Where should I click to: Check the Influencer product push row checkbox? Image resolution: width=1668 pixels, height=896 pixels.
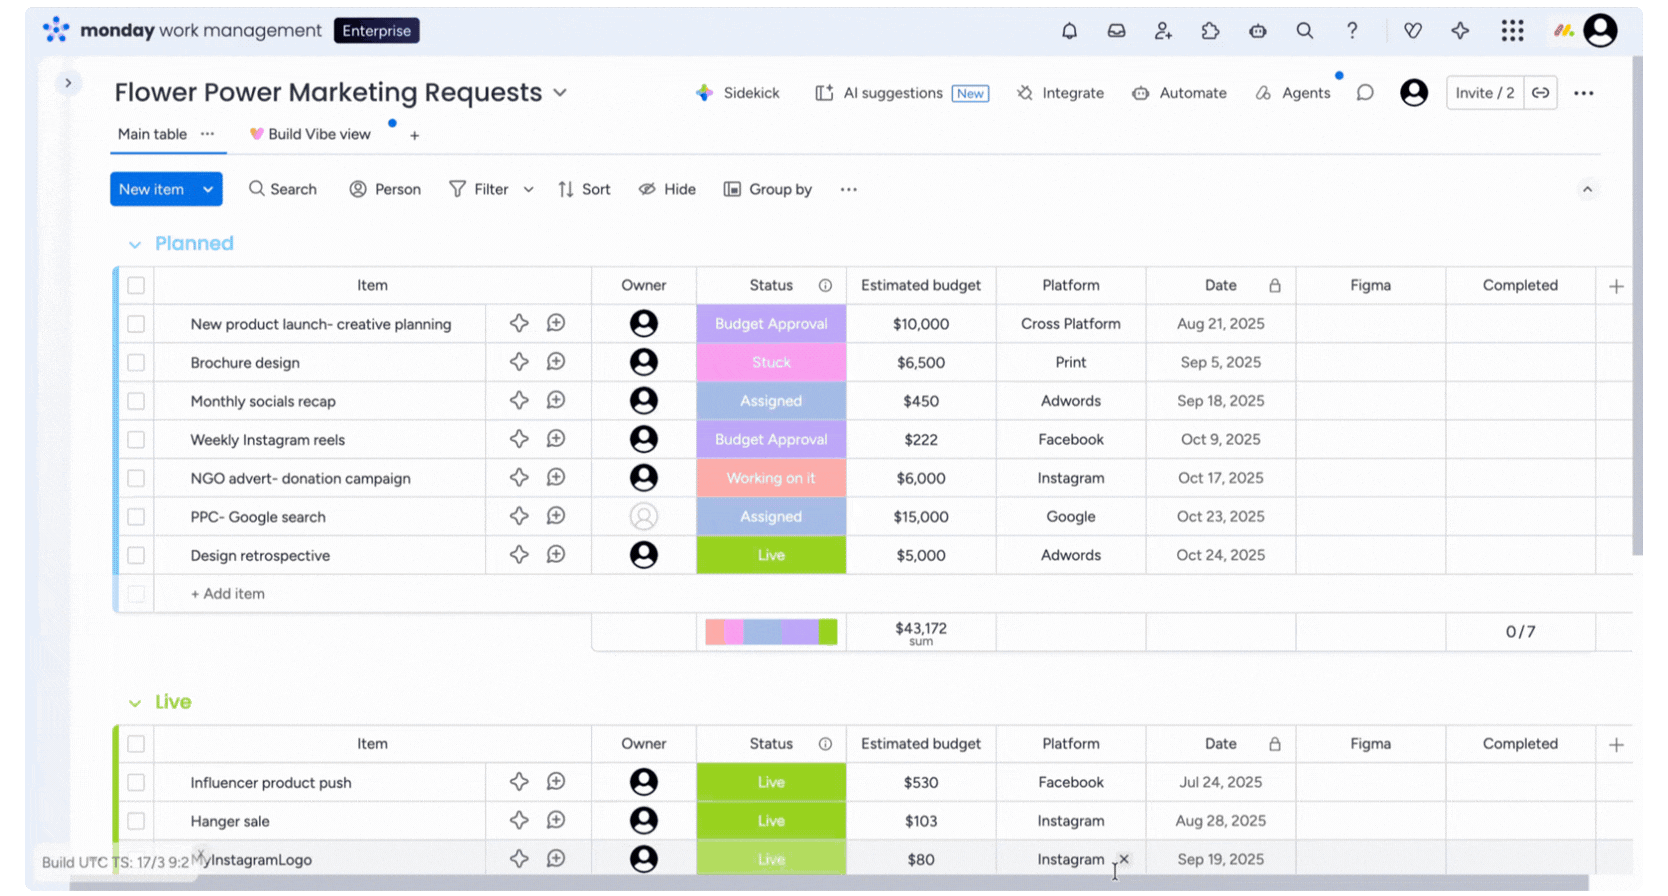point(136,783)
